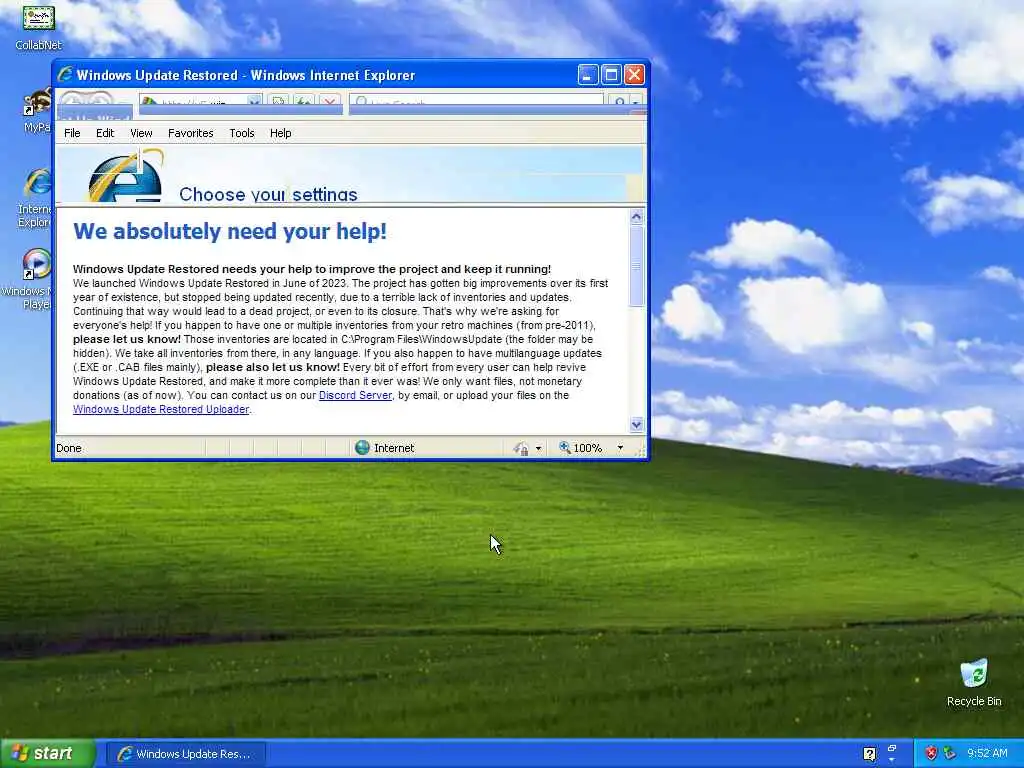Click the large Internet Explorer logo on page
This screenshot has height=768, width=1024.
125,175
